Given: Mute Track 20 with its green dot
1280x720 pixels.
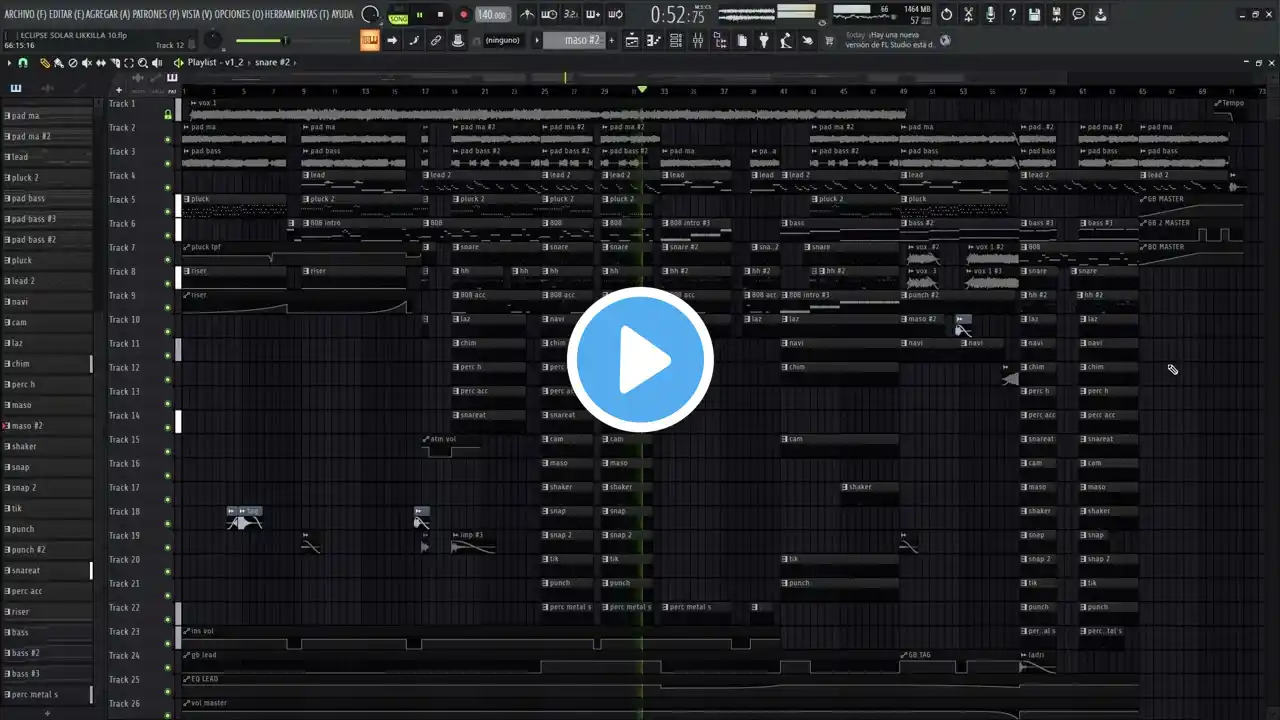Looking at the screenshot, I should coord(168,571).
